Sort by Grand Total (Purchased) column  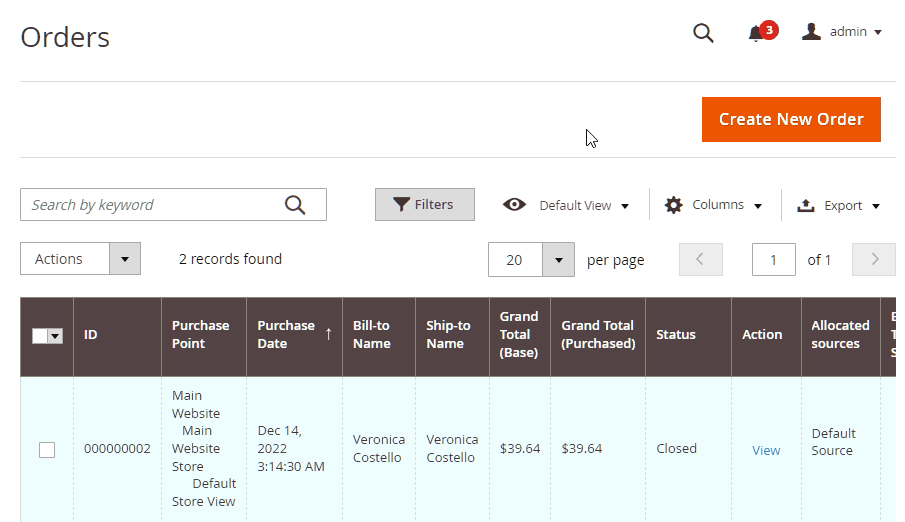[598, 335]
